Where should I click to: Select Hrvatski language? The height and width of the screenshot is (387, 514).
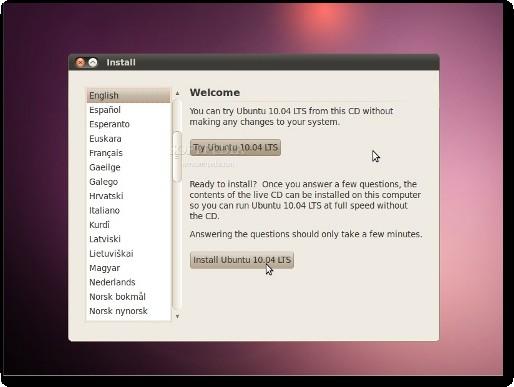coord(128,196)
